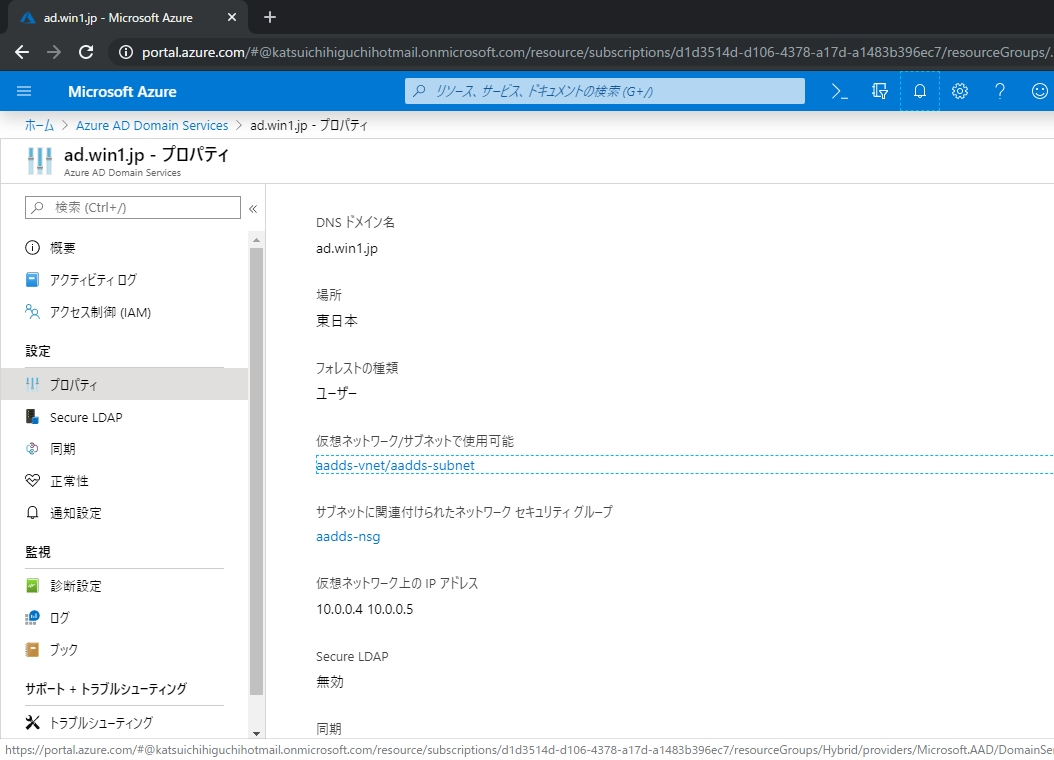
Task: Open the Directory + subscription filter icon
Action: click(x=879, y=91)
